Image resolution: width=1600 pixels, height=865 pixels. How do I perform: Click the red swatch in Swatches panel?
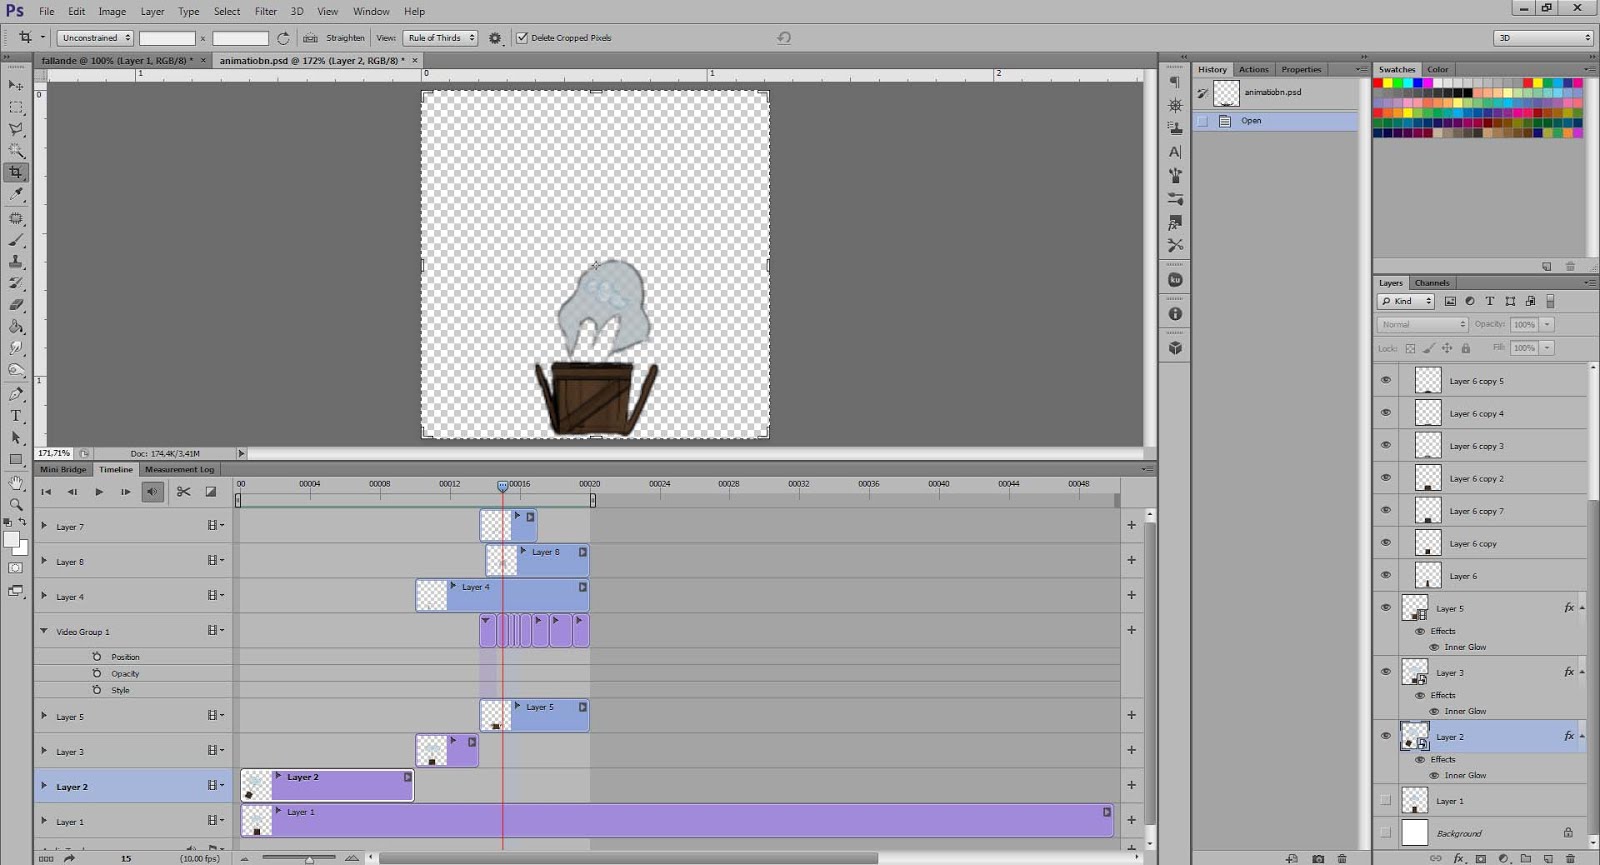tap(1378, 83)
